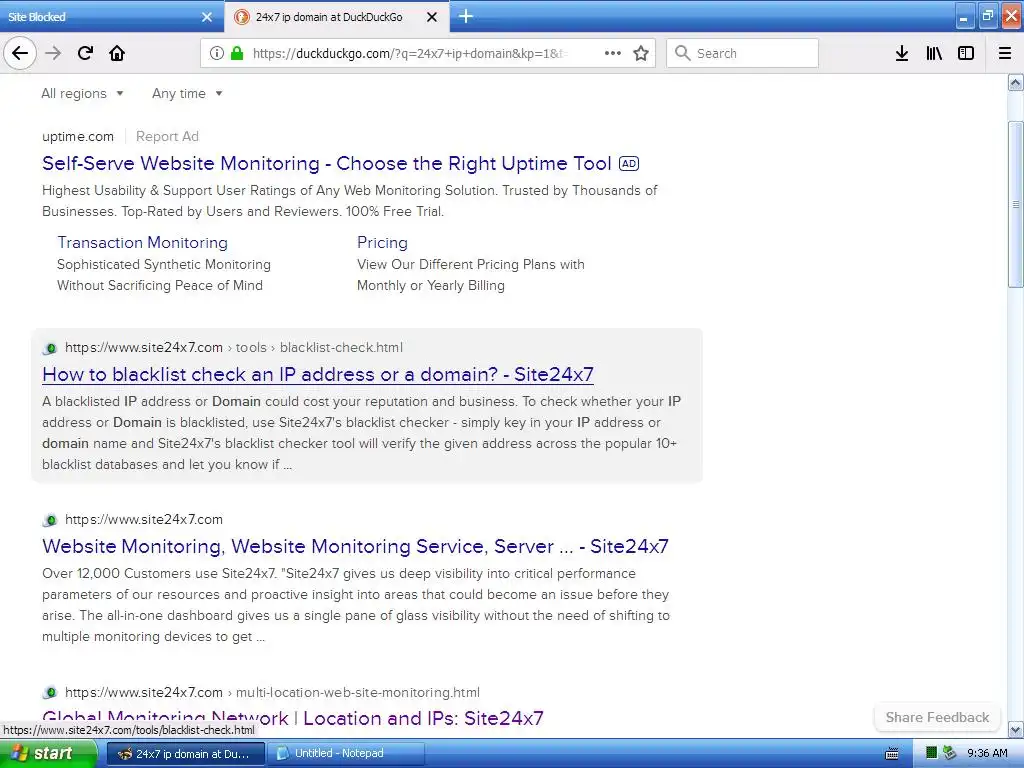Click favicon of the site24x7.com homepage result
The image size is (1024, 768).
tap(50, 520)
